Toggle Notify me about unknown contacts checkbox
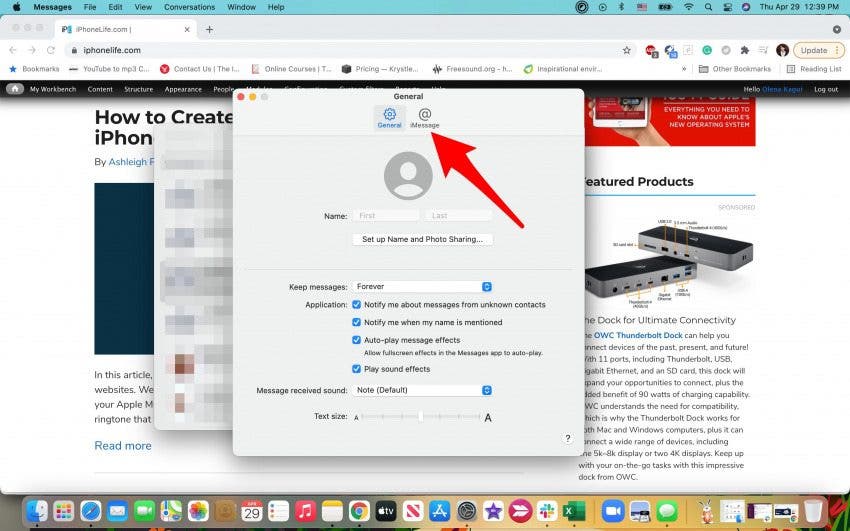The height and width of the screenshot is (531, 850). 356,305
